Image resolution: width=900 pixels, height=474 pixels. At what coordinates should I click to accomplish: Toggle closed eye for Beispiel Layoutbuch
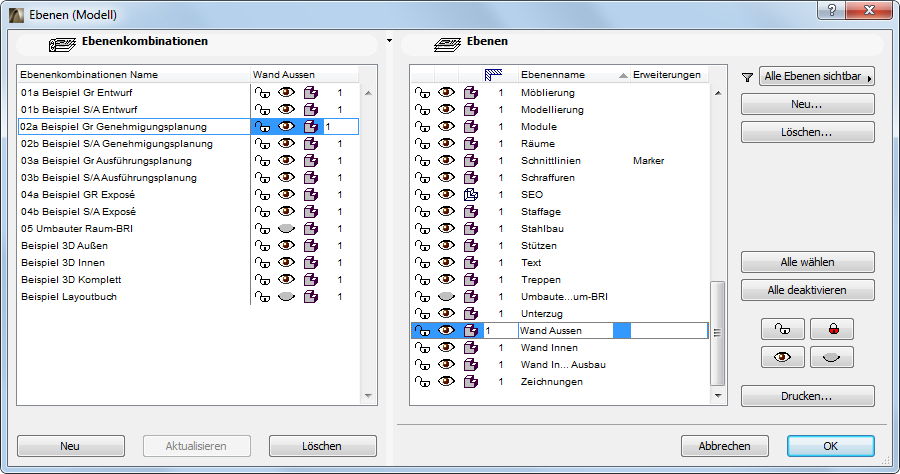click(x=286, y=297)
